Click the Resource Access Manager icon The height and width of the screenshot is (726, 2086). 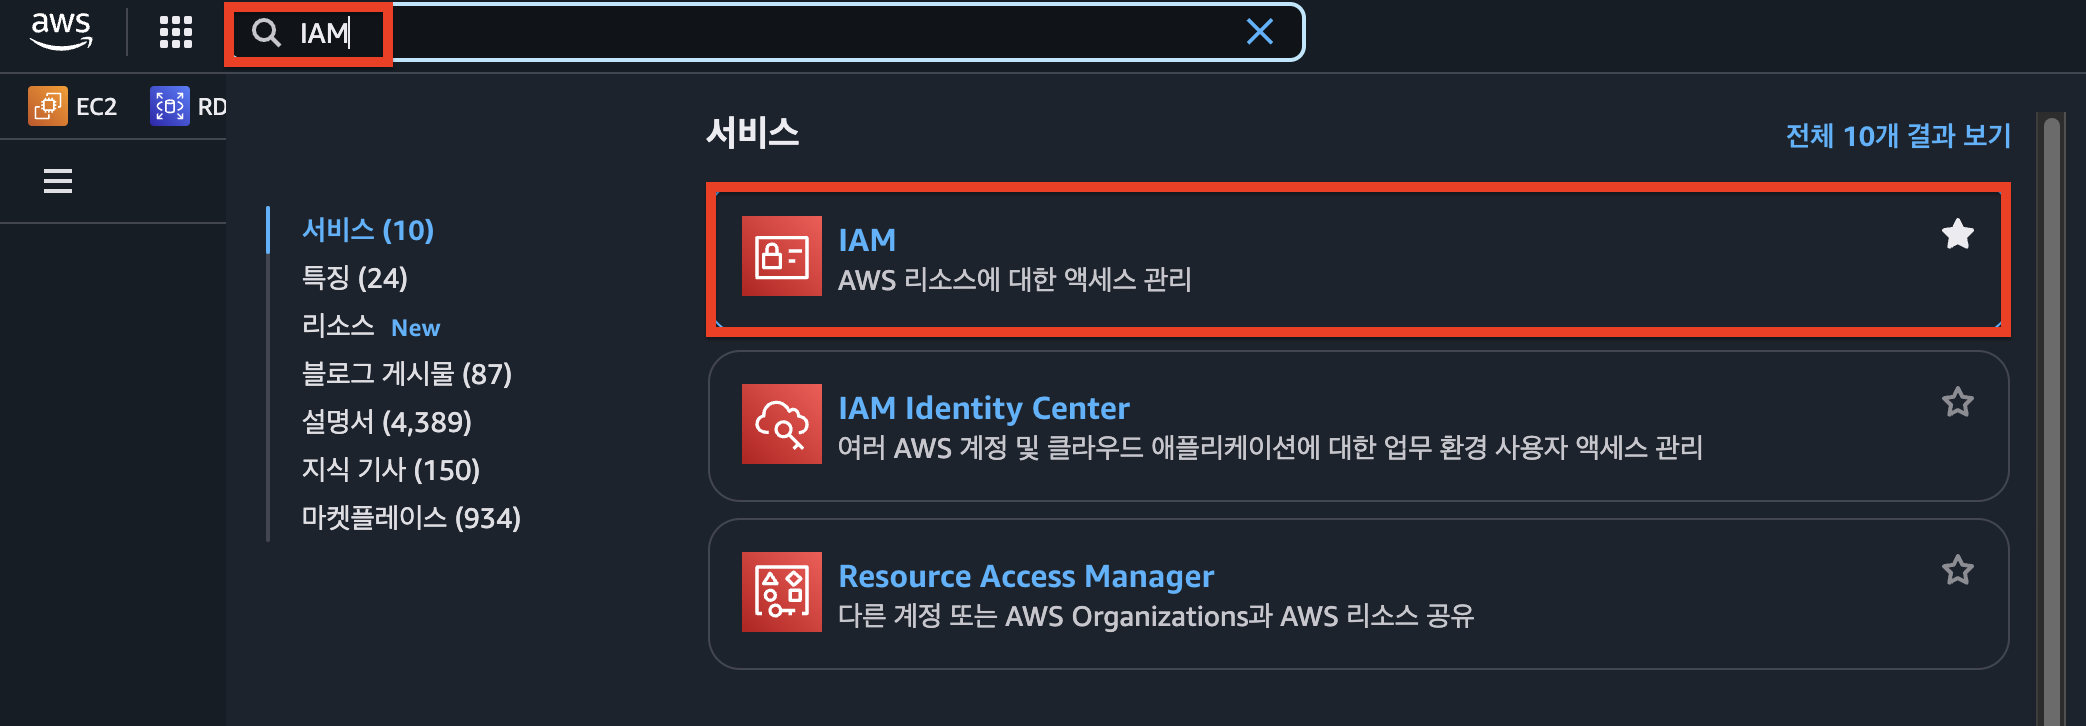click(x=782, y=592)
